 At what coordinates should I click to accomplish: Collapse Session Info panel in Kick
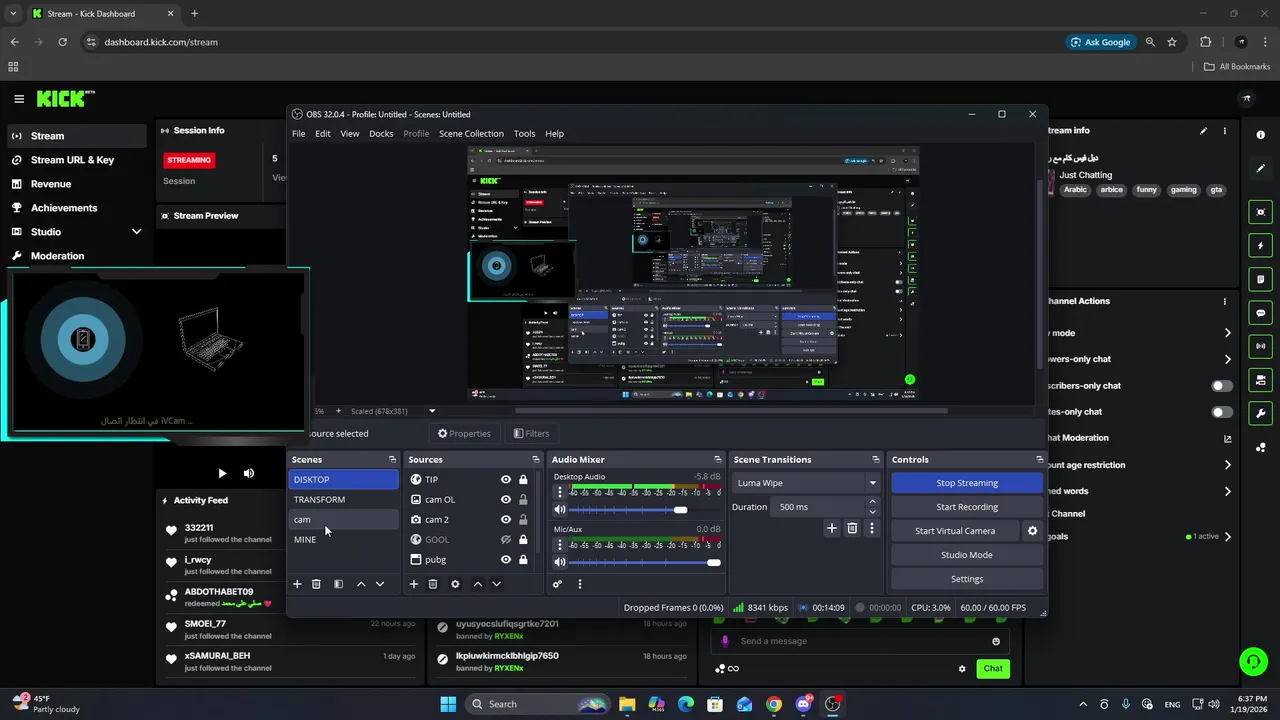[x=165, y=130]
